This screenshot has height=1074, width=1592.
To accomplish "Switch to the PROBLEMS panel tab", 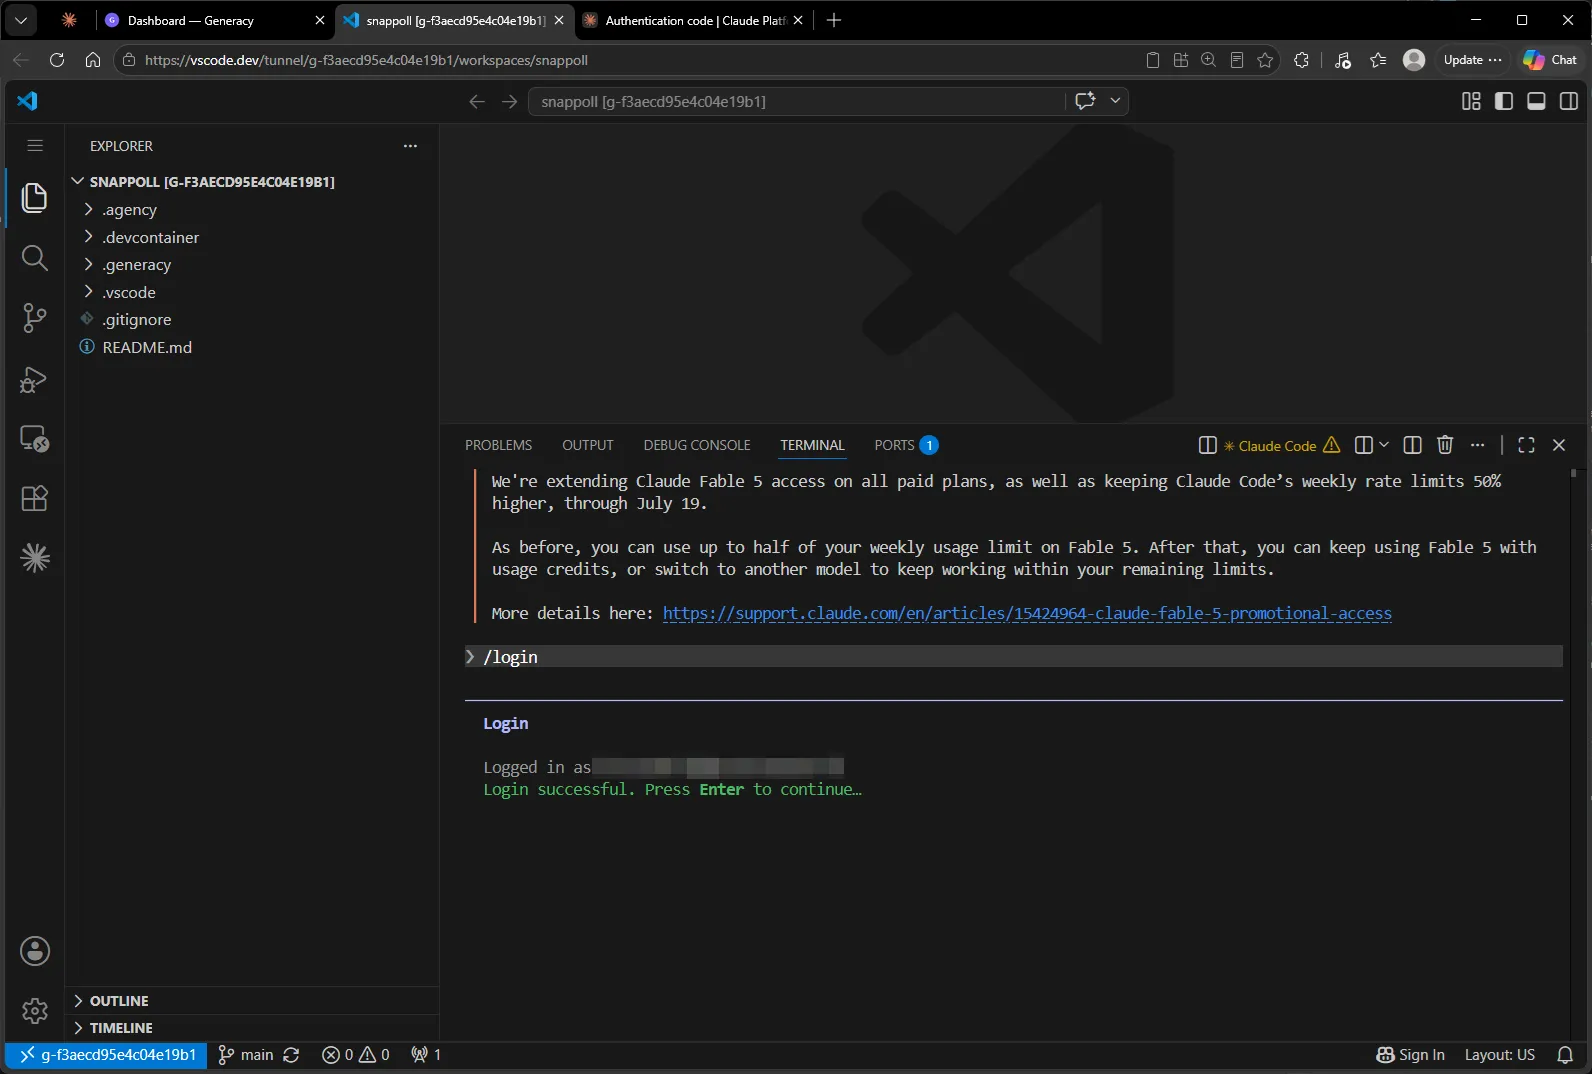I will click(x=498, y=445).
